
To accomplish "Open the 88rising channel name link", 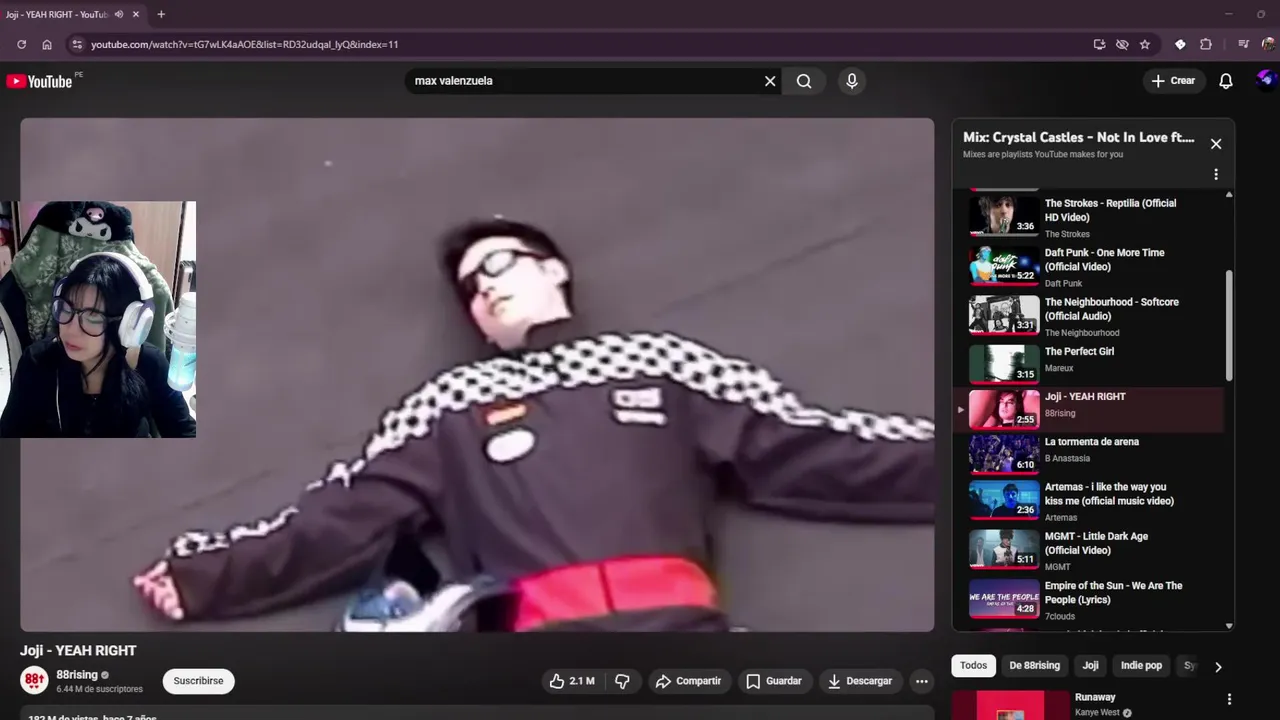I will (x=77, y=675).
